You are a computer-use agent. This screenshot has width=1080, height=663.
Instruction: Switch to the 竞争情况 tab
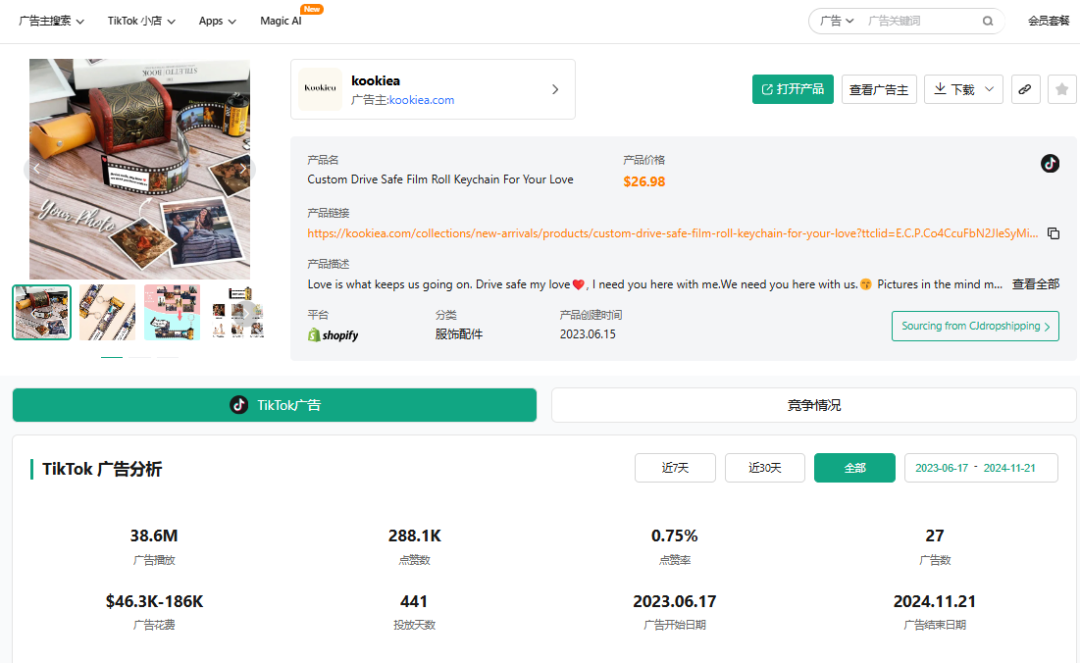click(x=813, y=405)
